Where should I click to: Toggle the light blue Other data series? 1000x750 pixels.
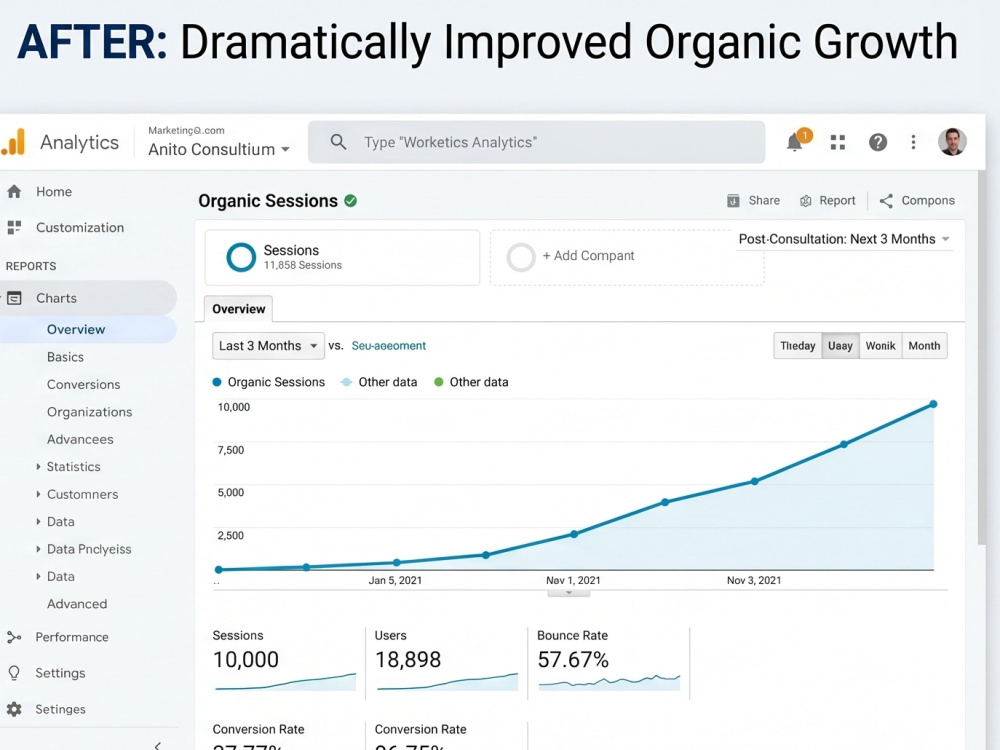[379, 382]
